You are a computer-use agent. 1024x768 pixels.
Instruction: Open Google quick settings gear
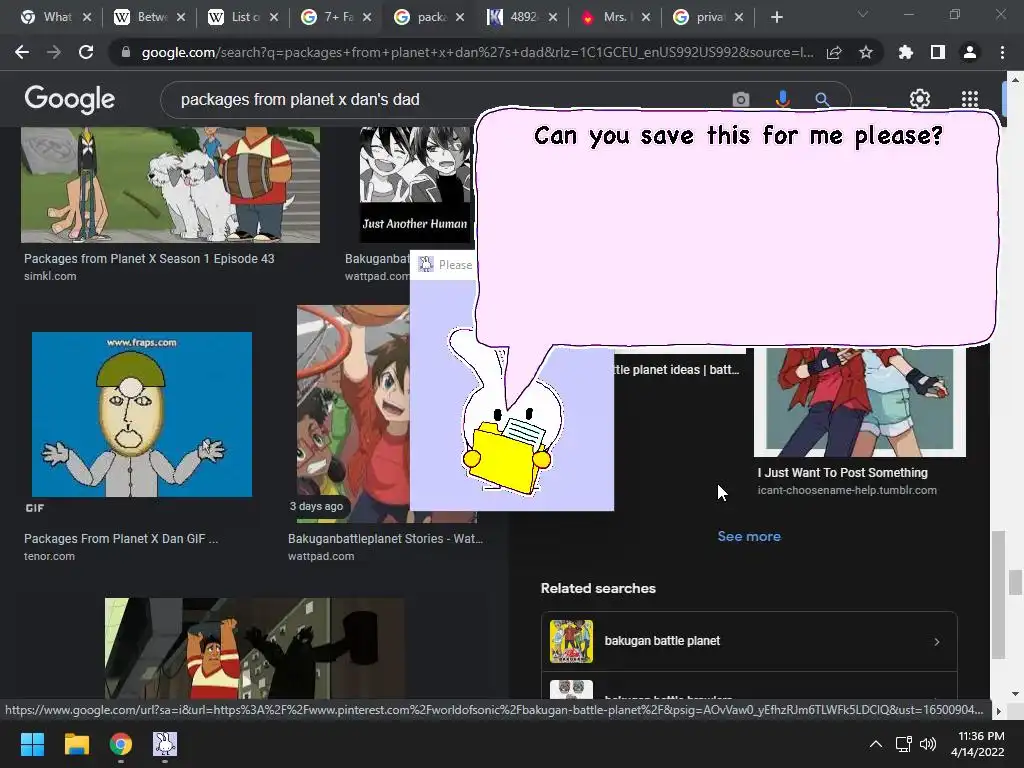point(920,99)
